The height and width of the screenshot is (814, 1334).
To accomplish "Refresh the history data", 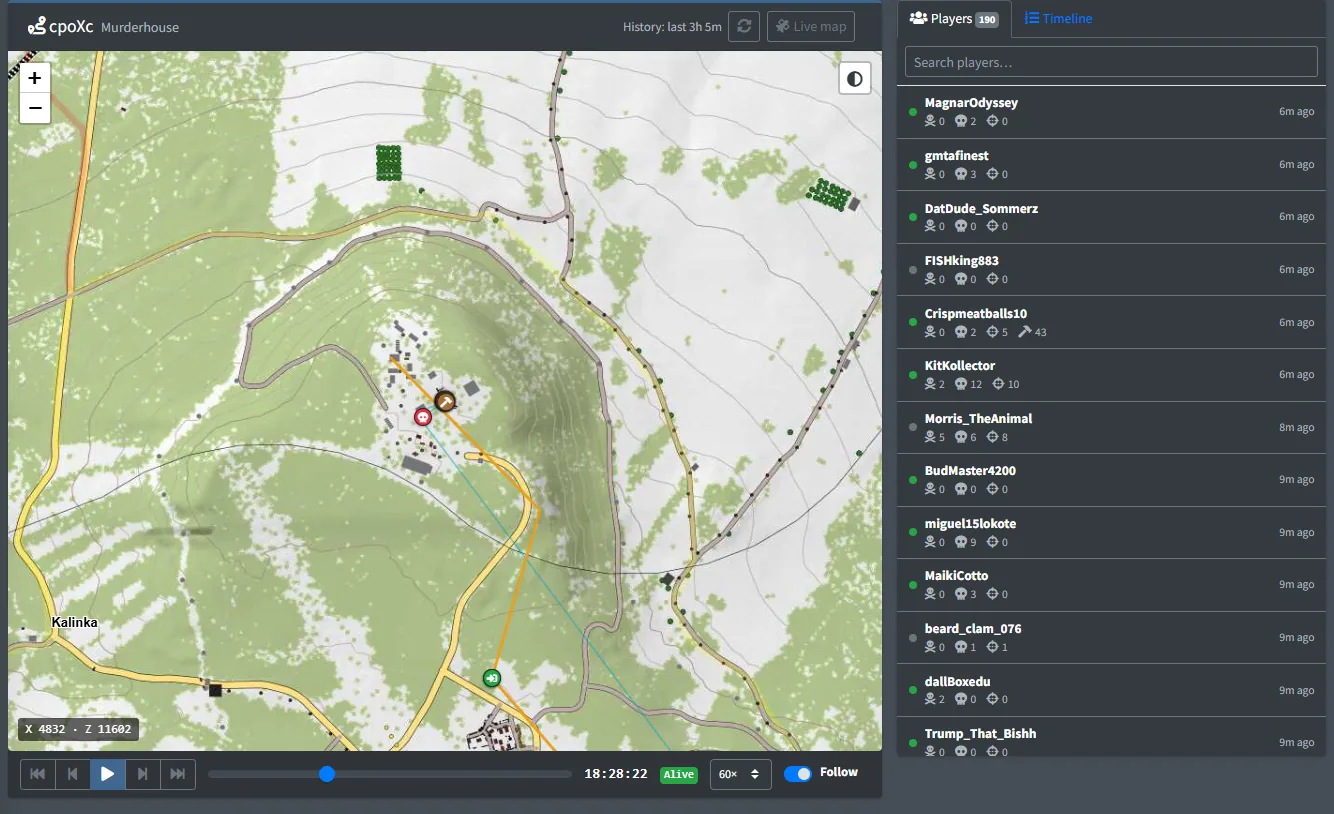I will click(744, 27).
